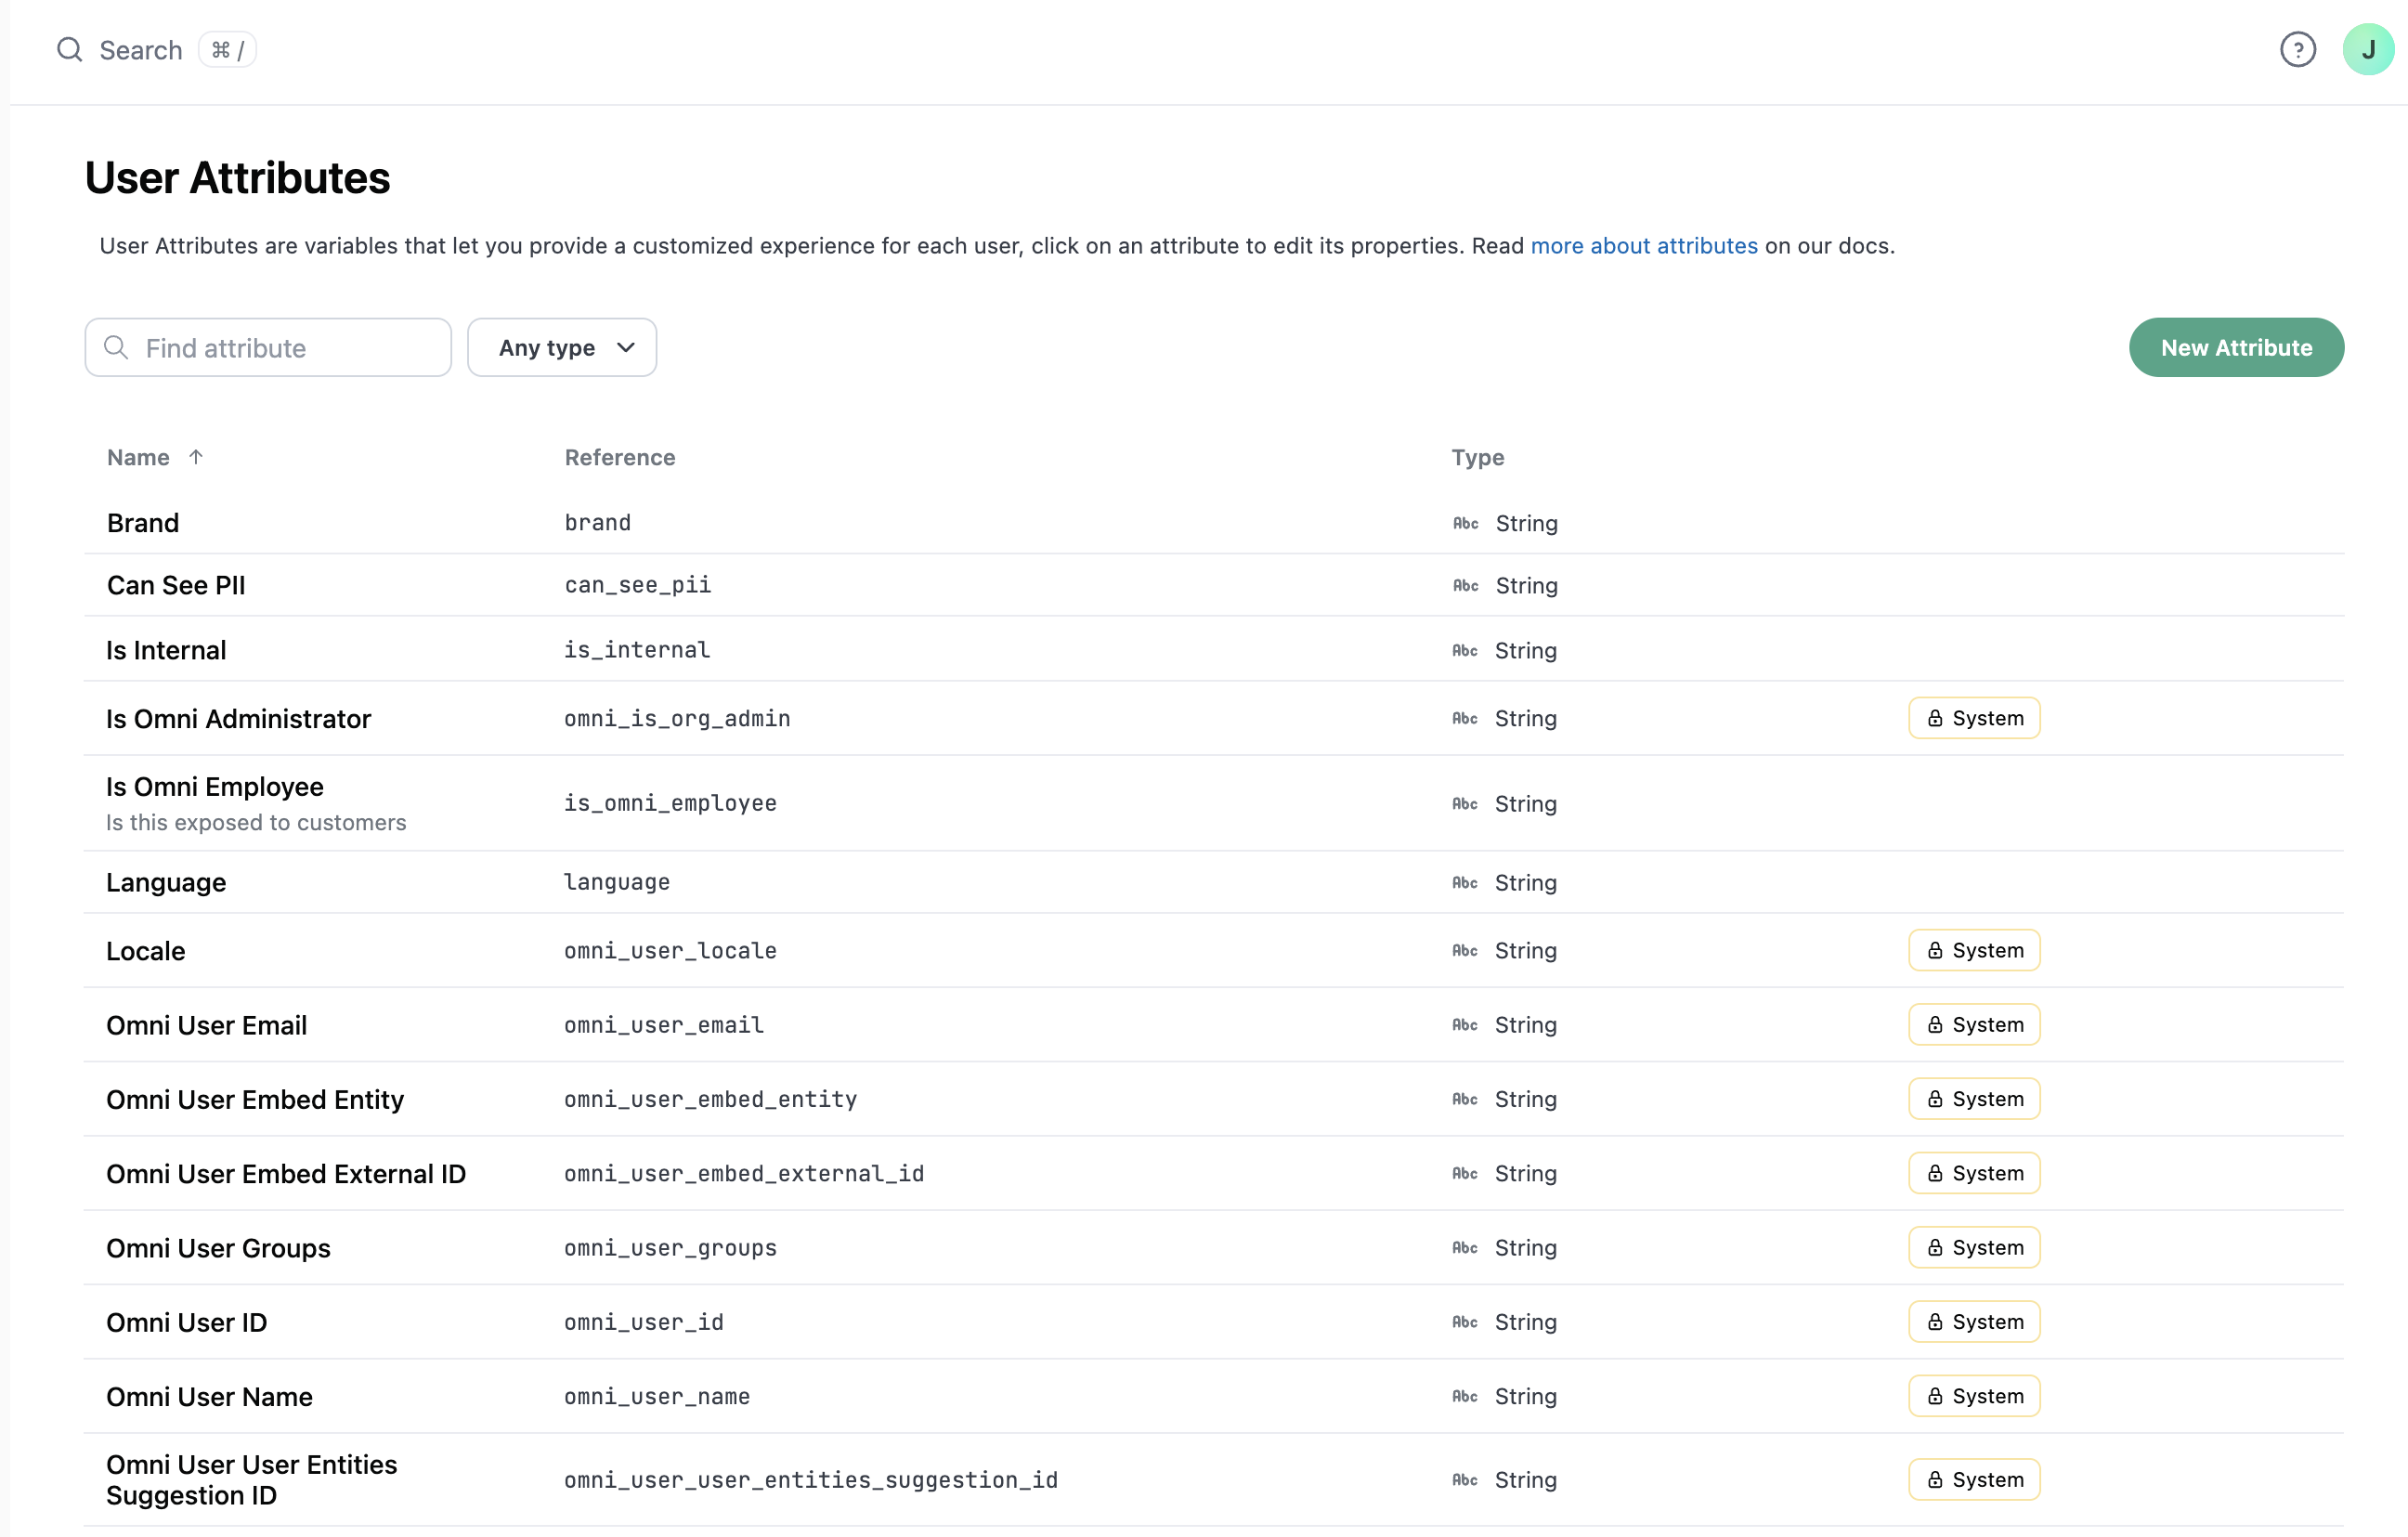
Task: Click the Type column header
Action: [x=1477, y=457]
